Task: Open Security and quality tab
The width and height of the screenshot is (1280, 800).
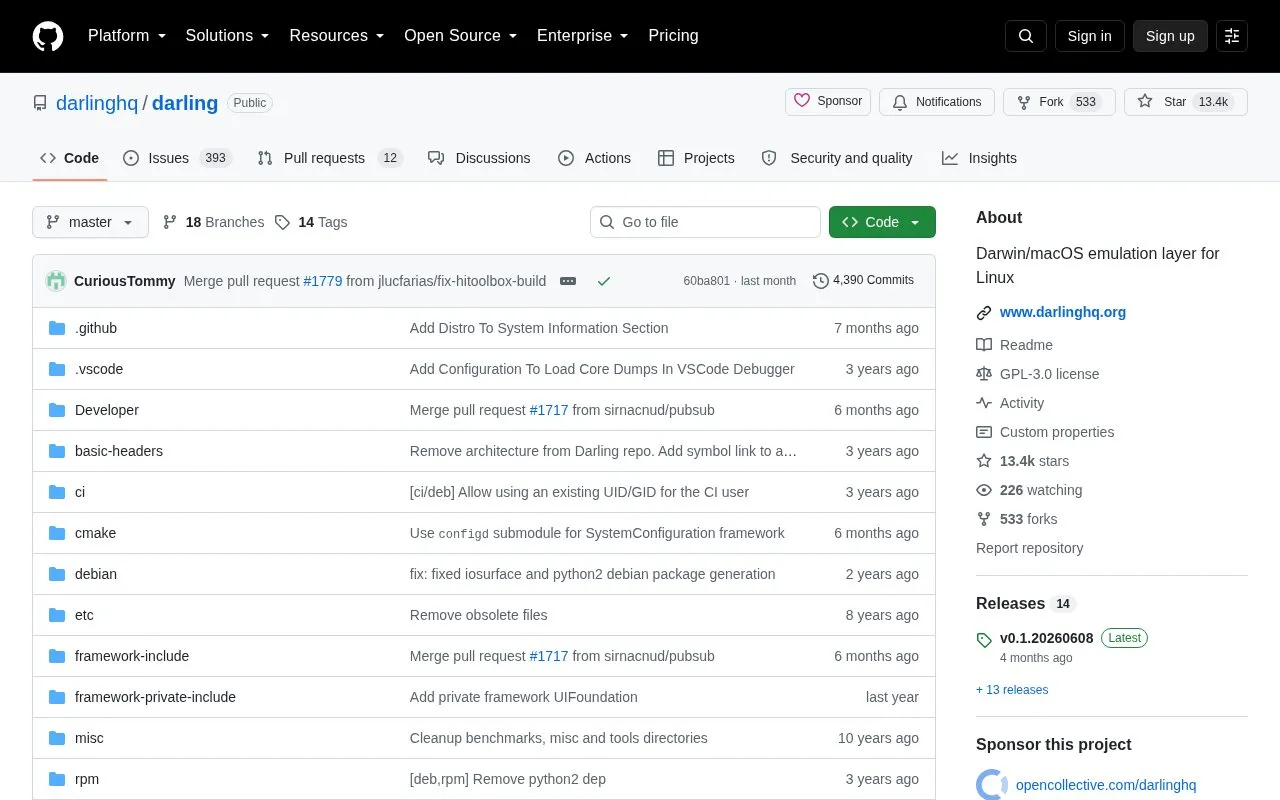Action: pos(837,158)
